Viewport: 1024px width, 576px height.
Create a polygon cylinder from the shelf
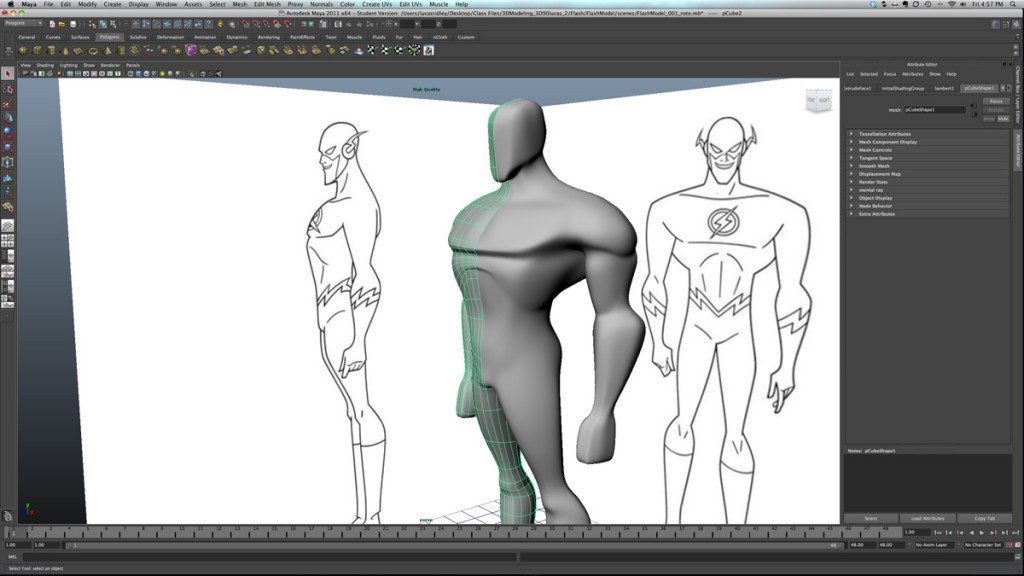51,50
